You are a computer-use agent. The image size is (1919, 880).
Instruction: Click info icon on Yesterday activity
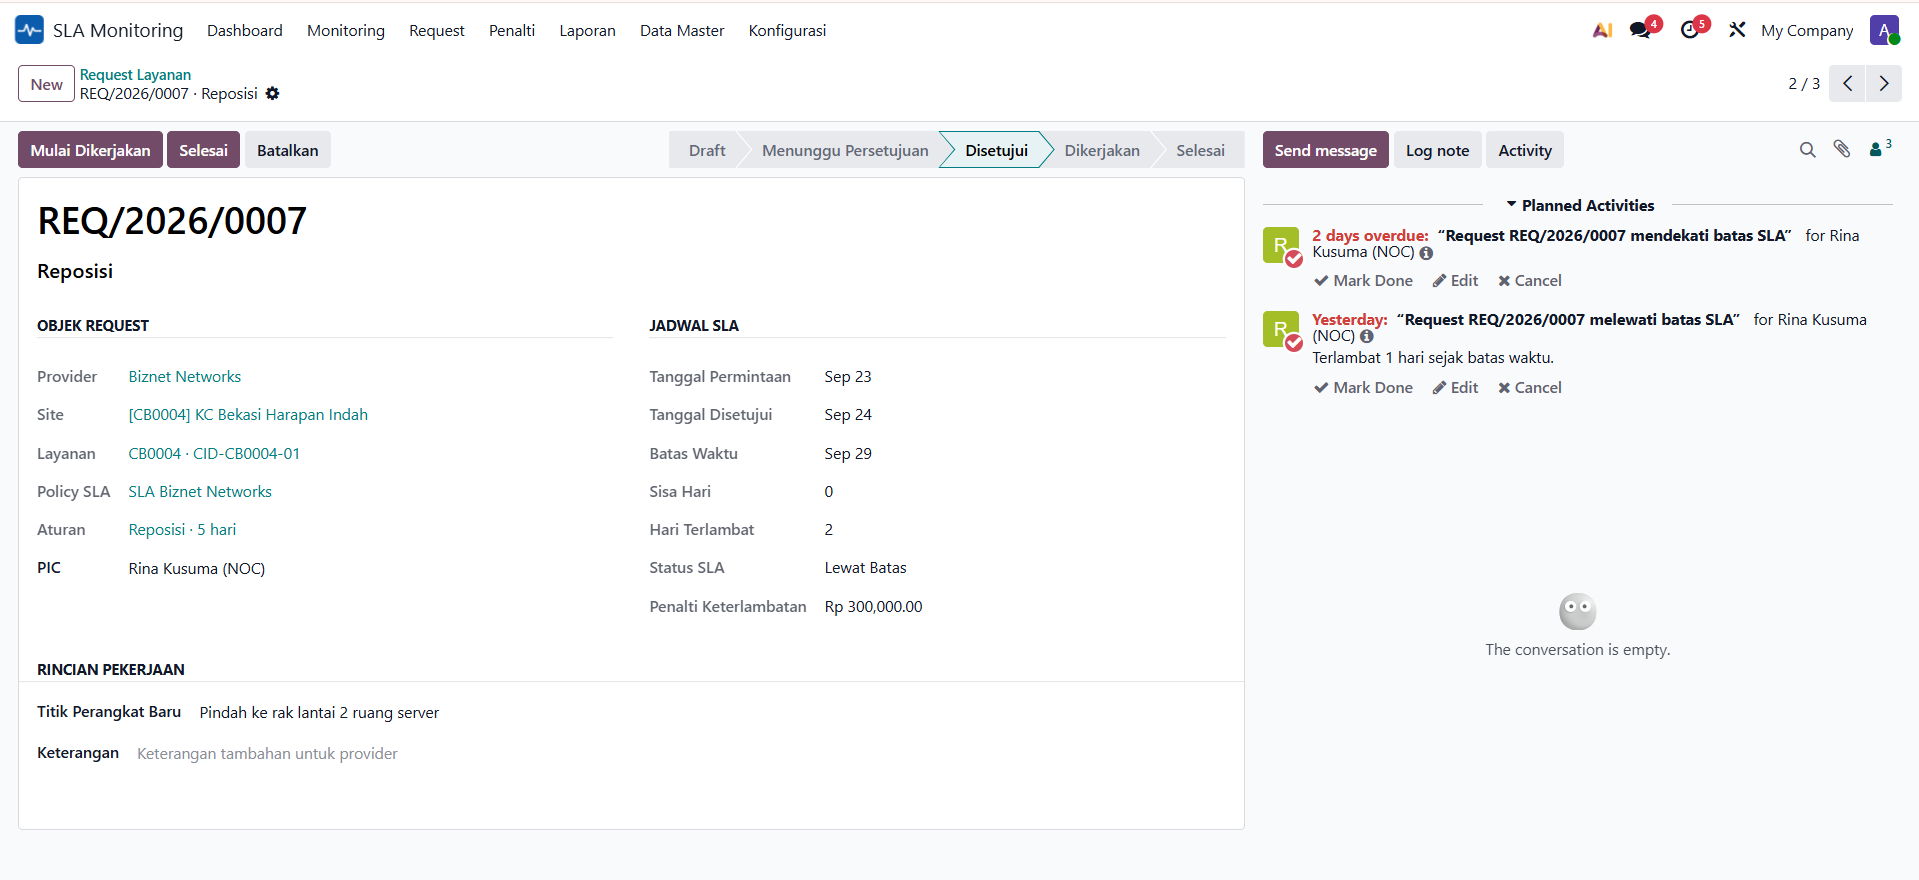[x=1367, y=337]
